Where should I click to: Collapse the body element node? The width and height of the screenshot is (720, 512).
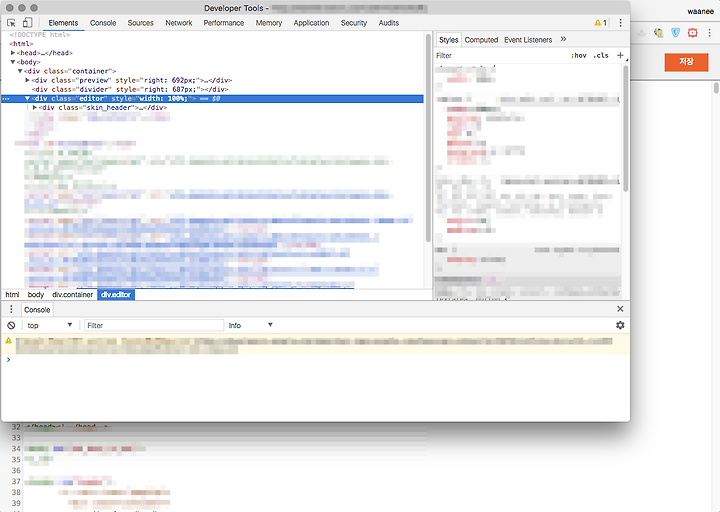13,62
